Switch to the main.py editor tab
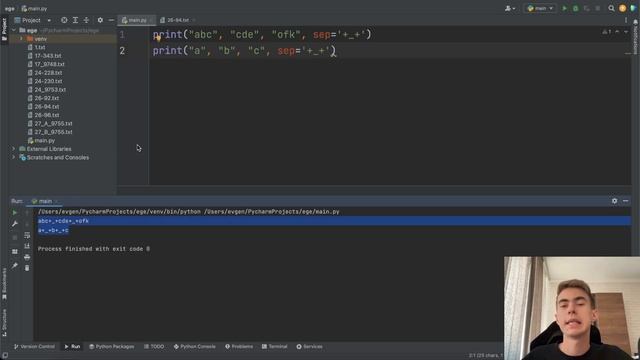 tap(136, 20)
